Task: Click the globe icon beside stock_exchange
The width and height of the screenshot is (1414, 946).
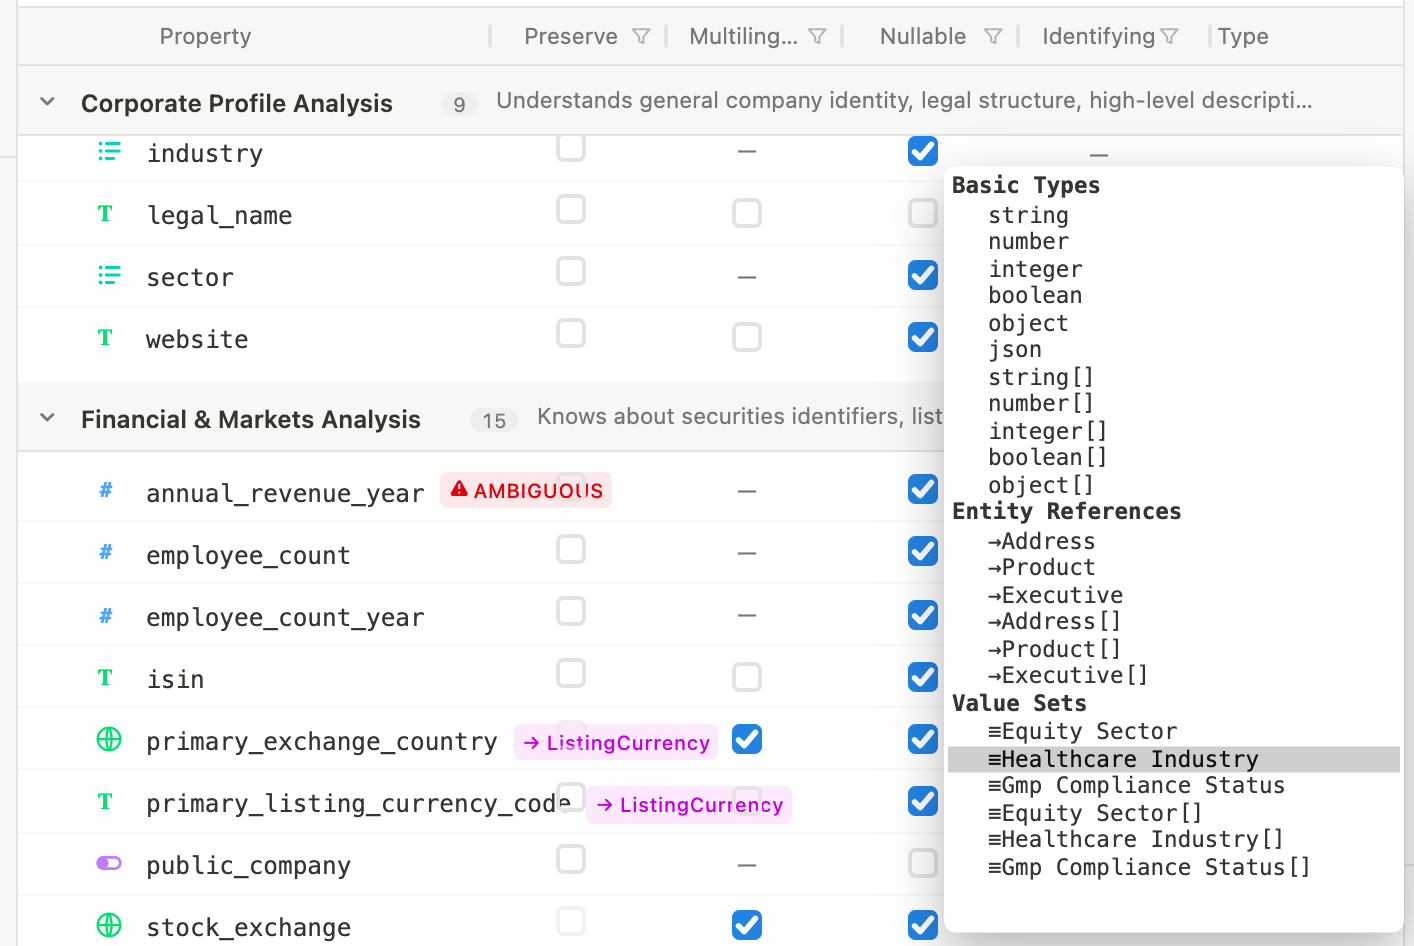Action: 109,926
